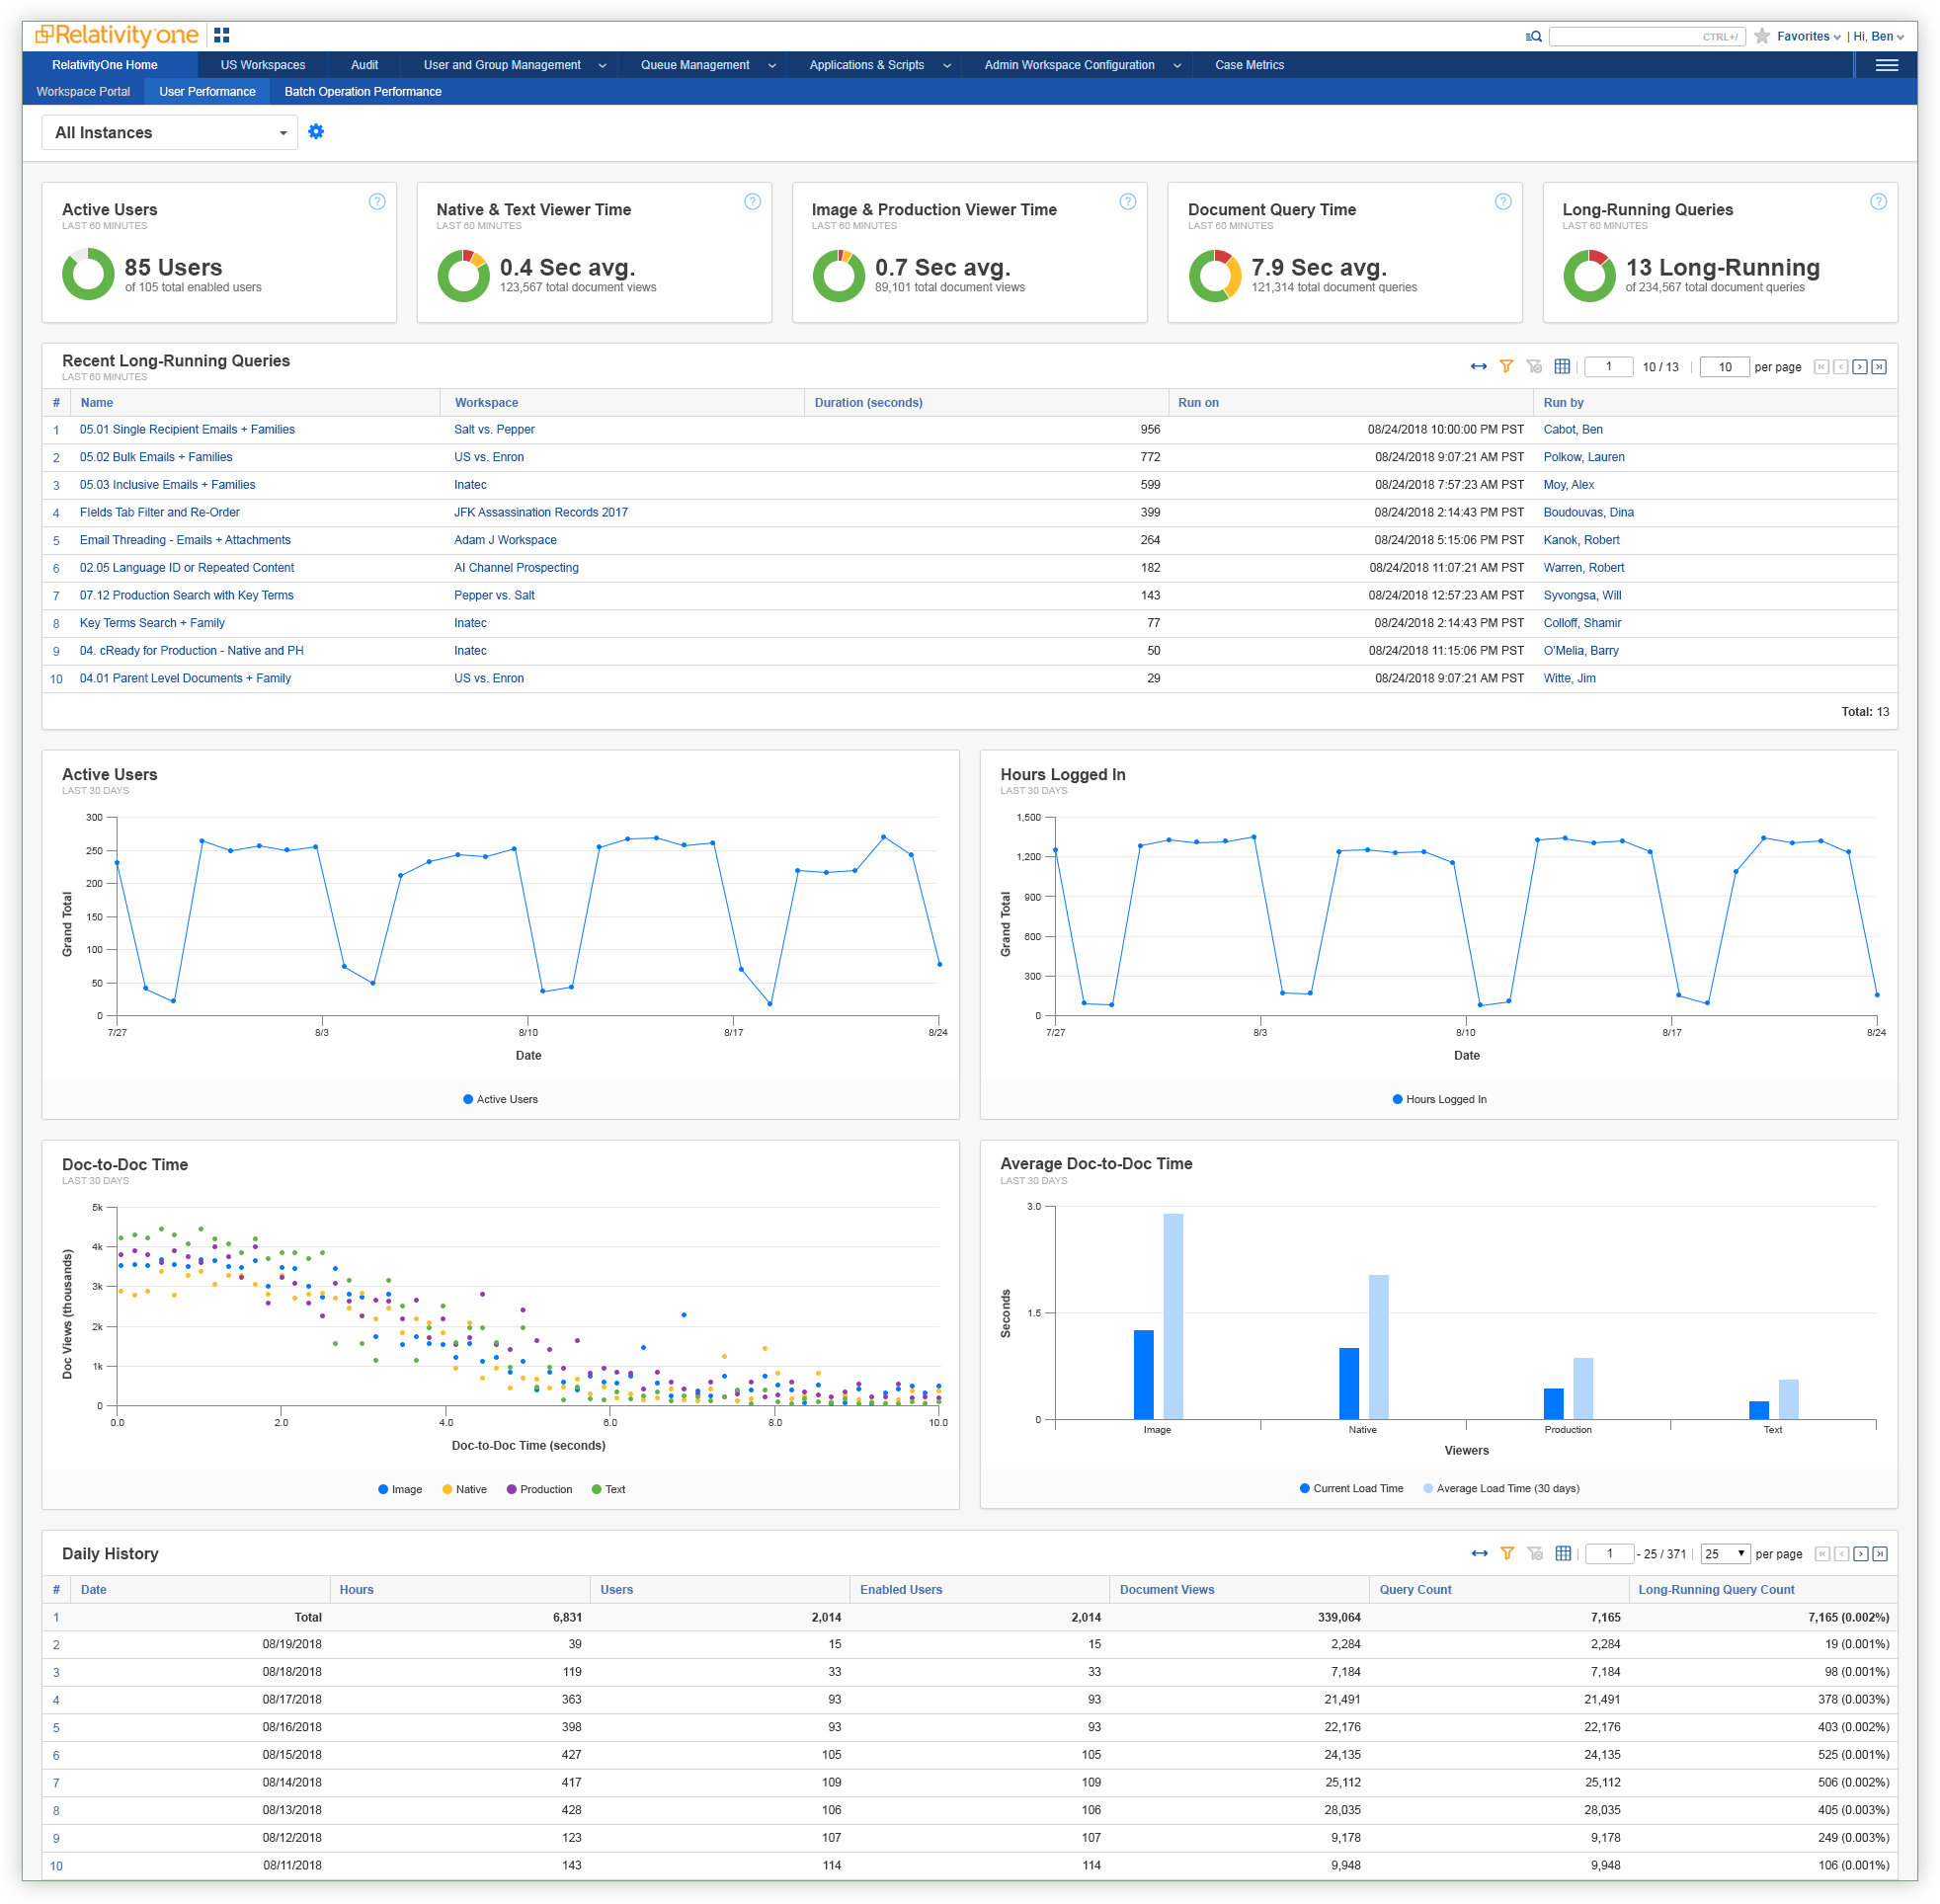Screen dimensions: 1940x1904
Task: Open the All Instances dropdown
Action: (169, 132)
